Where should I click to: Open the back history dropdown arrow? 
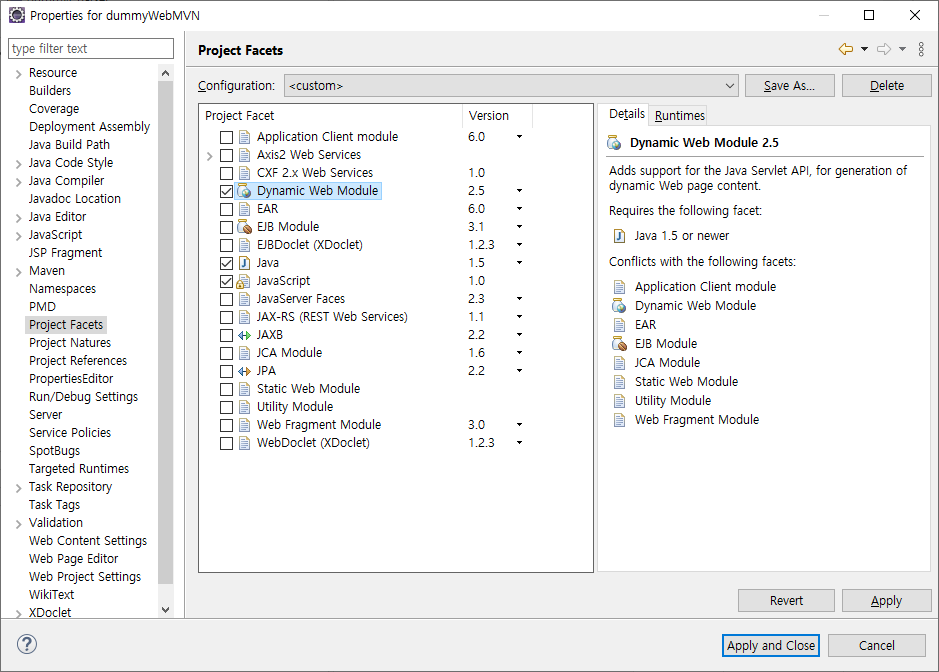[x=864, y=49]
